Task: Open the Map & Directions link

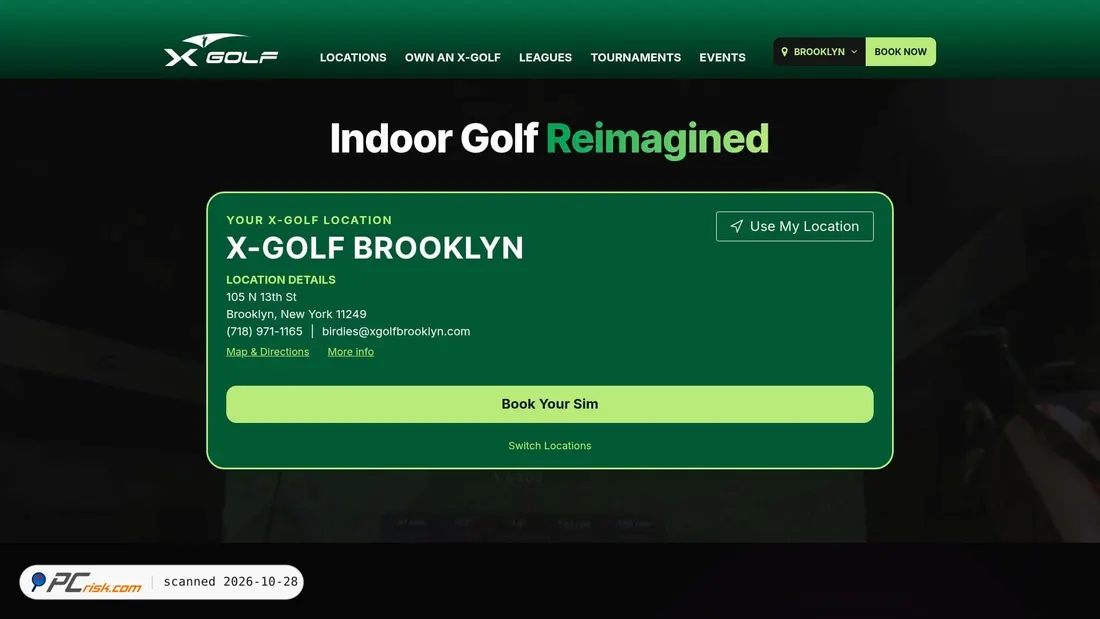Action: (267, 352)
